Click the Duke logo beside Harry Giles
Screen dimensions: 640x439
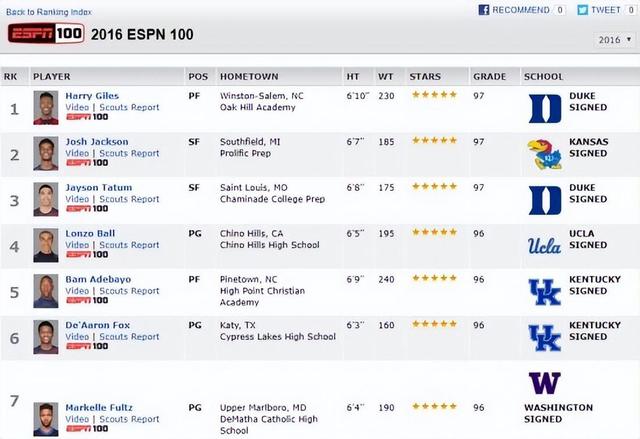(545, 108)
